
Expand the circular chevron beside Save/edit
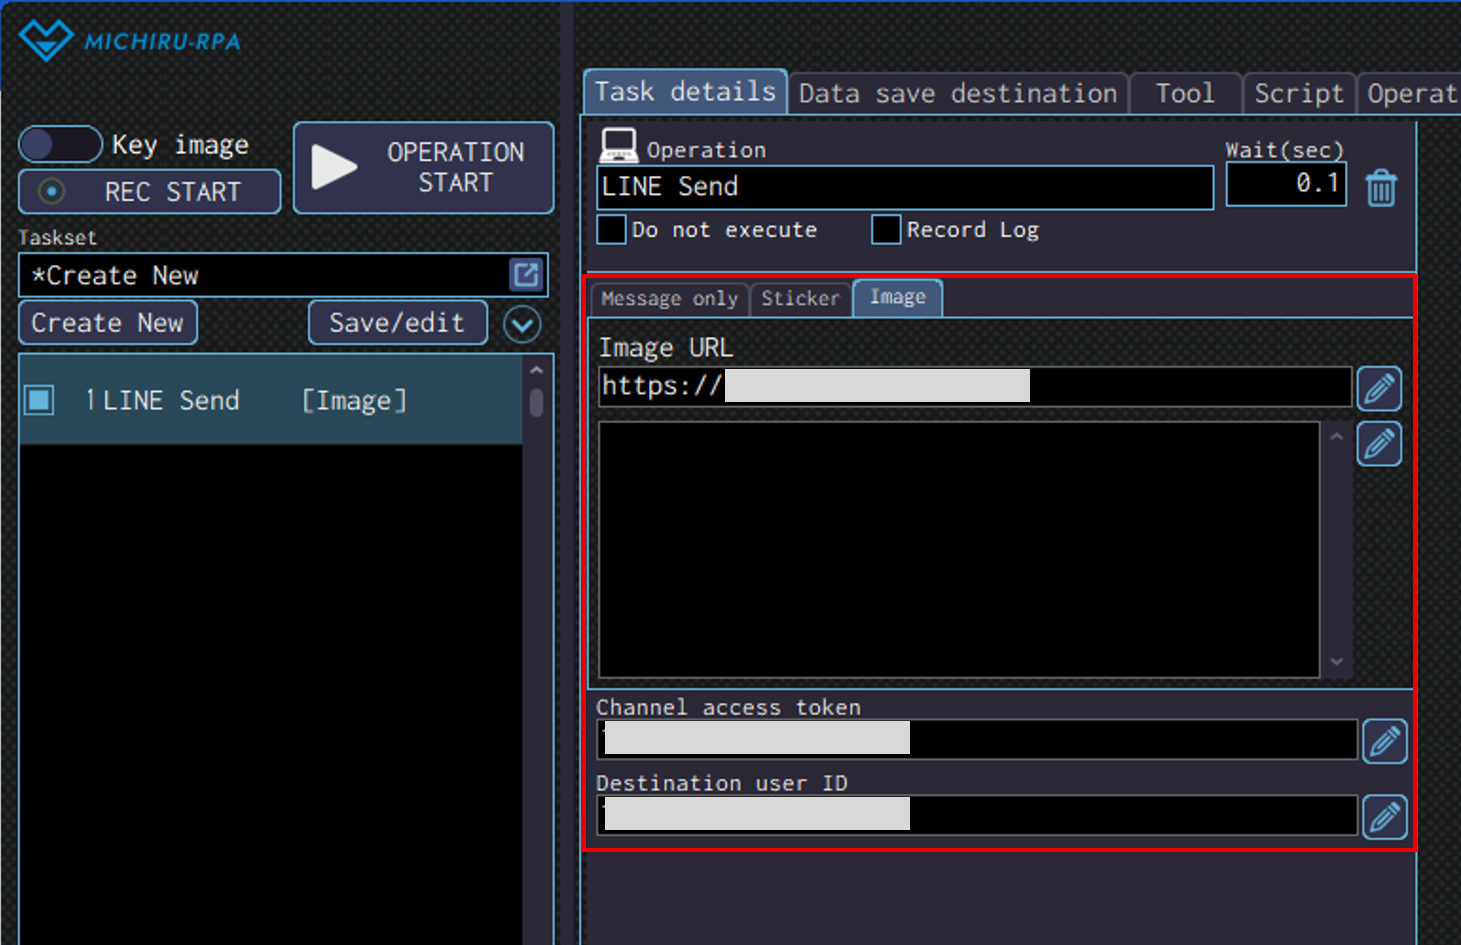[x=522, y=324]
